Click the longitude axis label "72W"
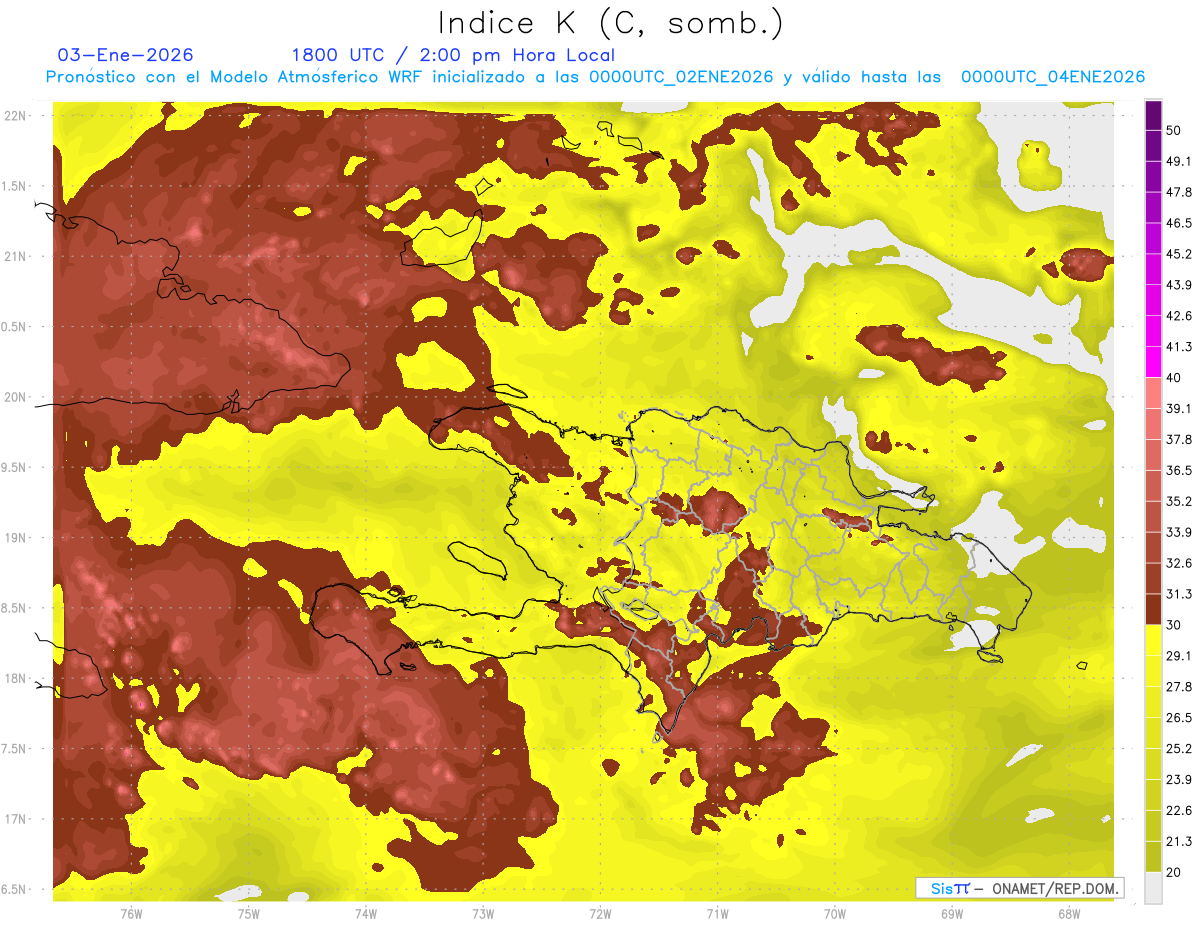 point(600,913)
